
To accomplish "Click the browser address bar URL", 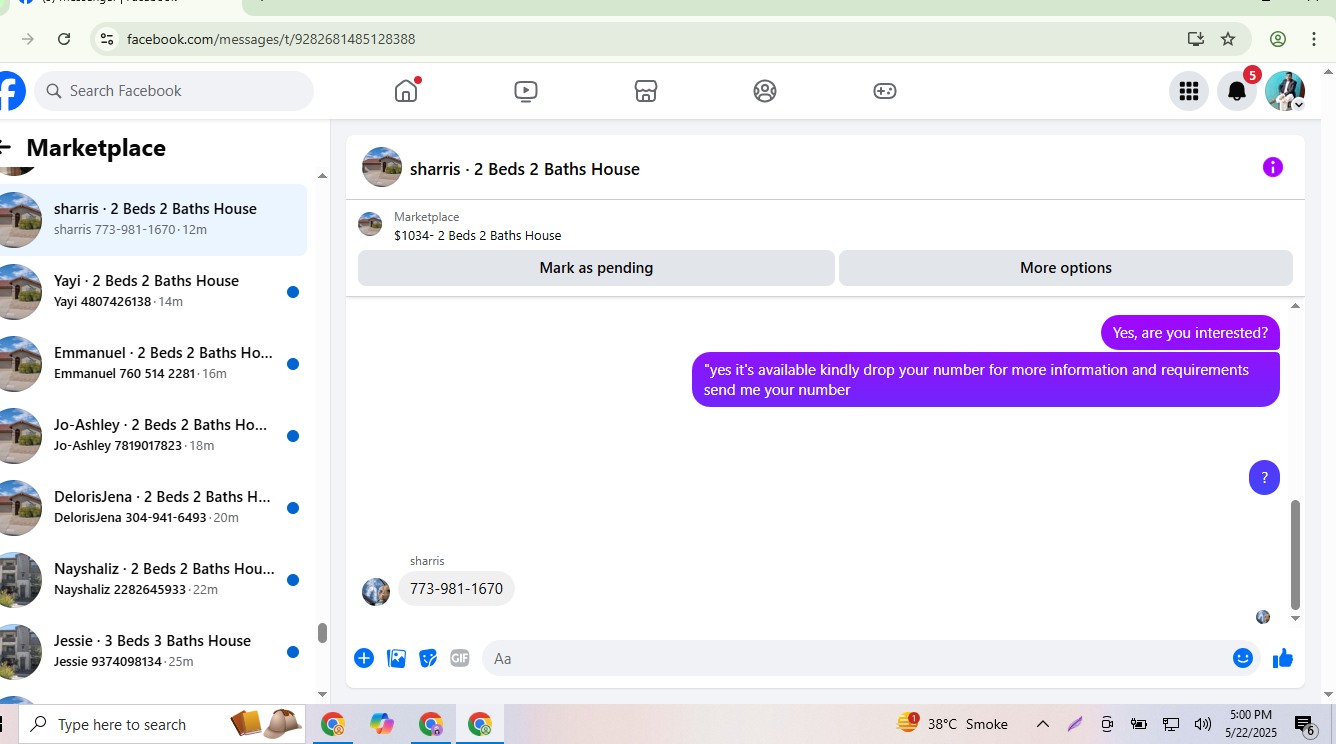I will coord(271,39).
